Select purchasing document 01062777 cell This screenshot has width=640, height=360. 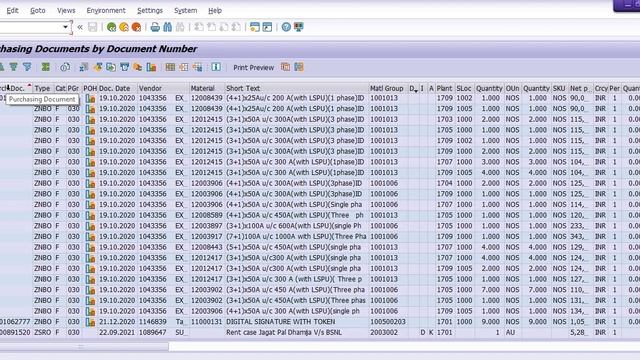click(x=16, y=322)
